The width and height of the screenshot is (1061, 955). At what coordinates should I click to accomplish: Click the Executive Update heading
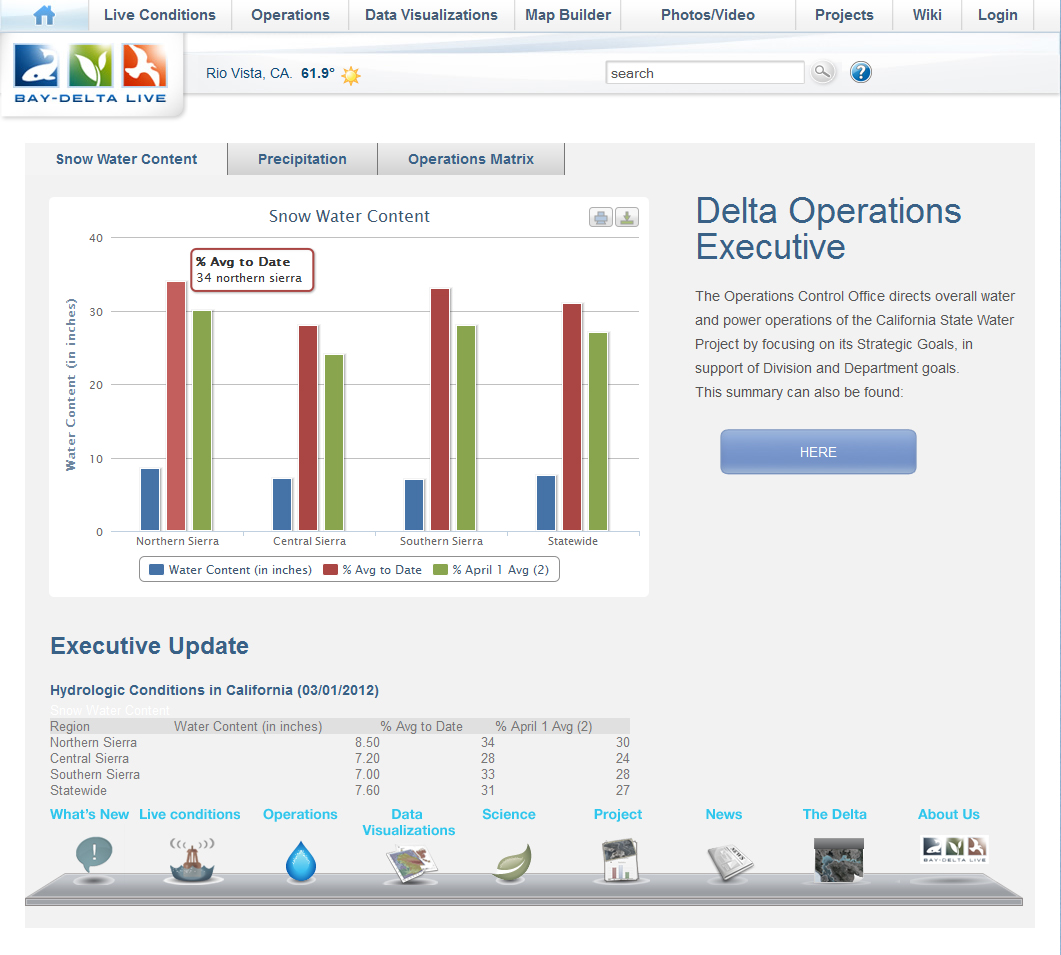click(150, 646)
